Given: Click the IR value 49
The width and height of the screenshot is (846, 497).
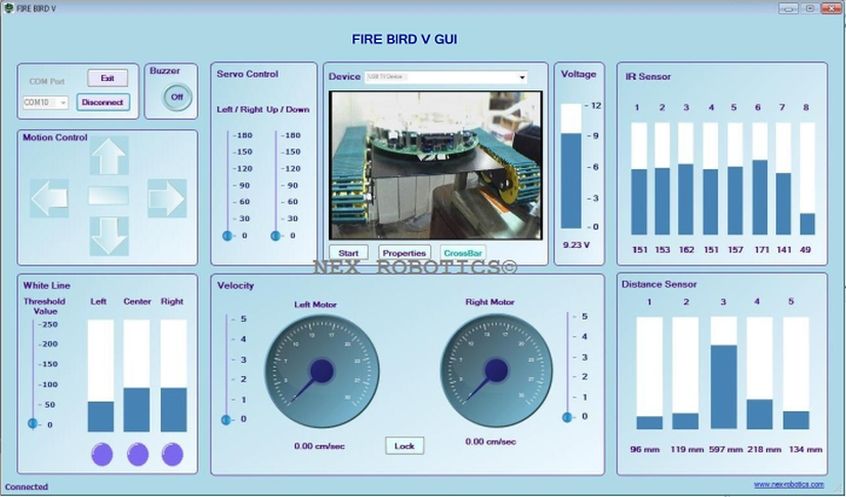Looking at the screenshot, I should [x=805, y=250].
